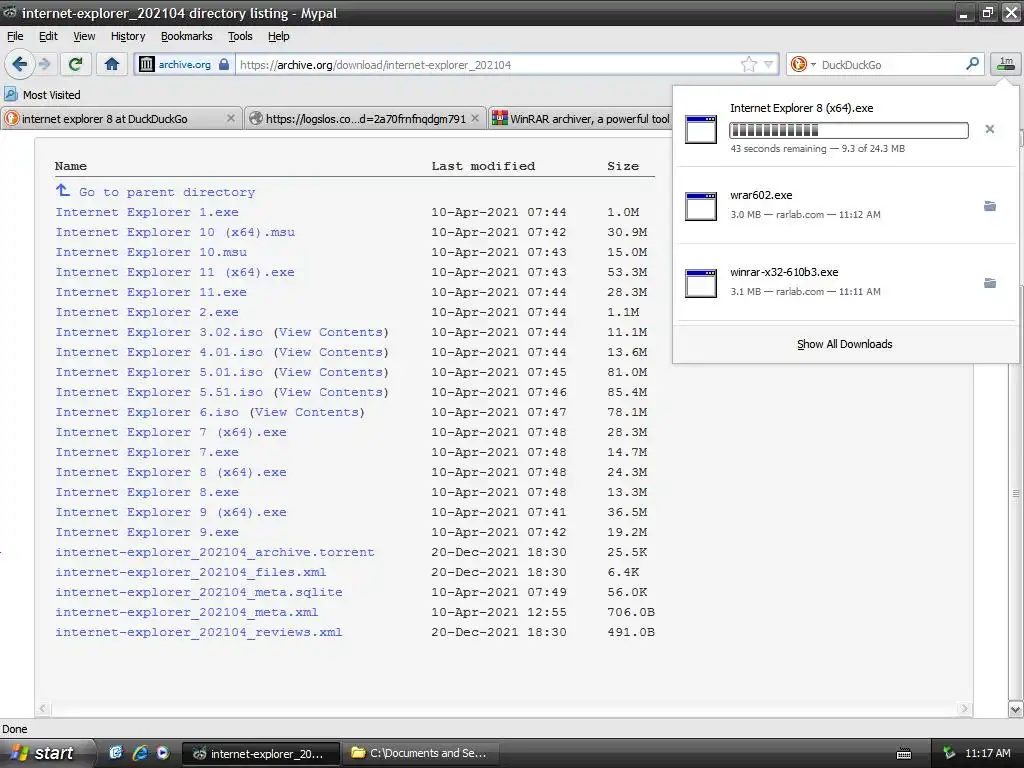Viewport: 1024px width, 768px height.
Task: Open the History menu
Action: [127, 36]
